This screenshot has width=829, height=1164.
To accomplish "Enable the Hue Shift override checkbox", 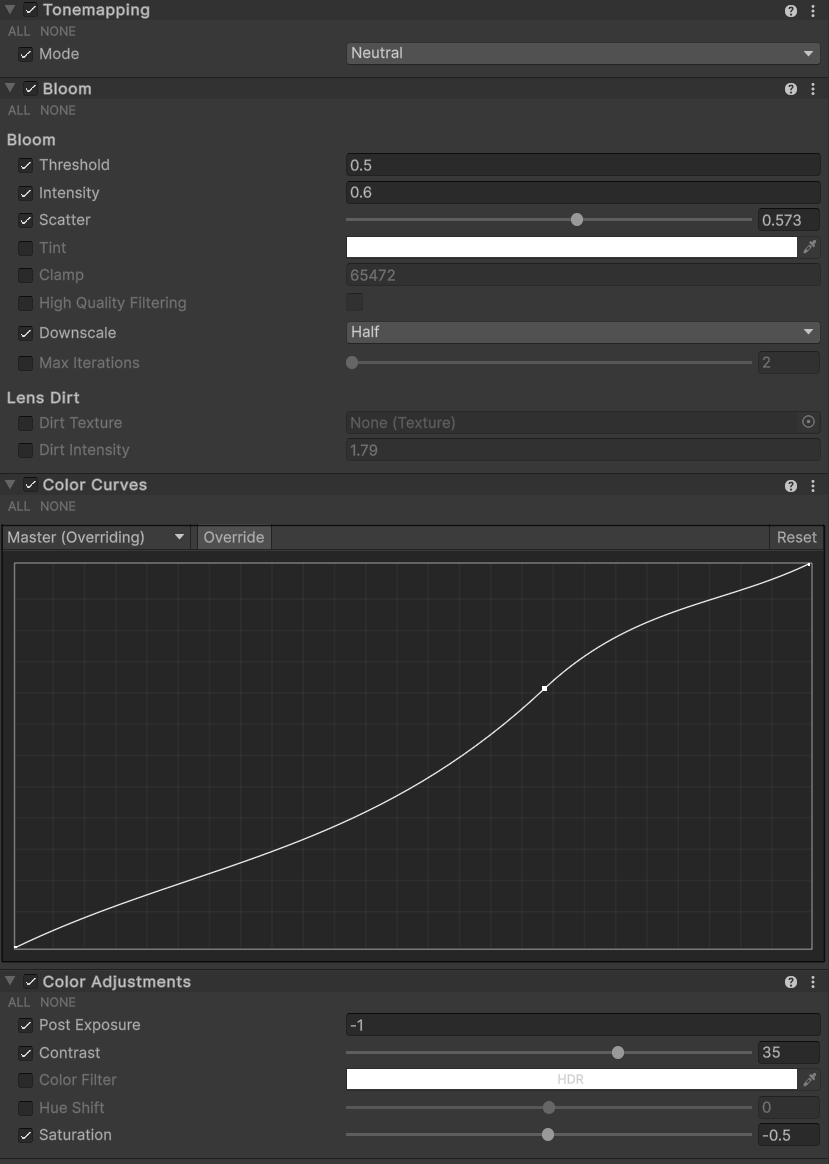I will pyautogui.click(x=25, y=1108).
